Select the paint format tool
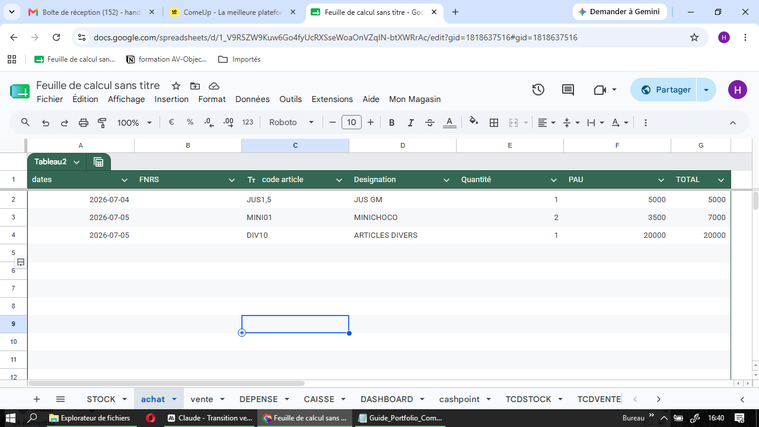The image size is (759, 427). tap(102, 122)
